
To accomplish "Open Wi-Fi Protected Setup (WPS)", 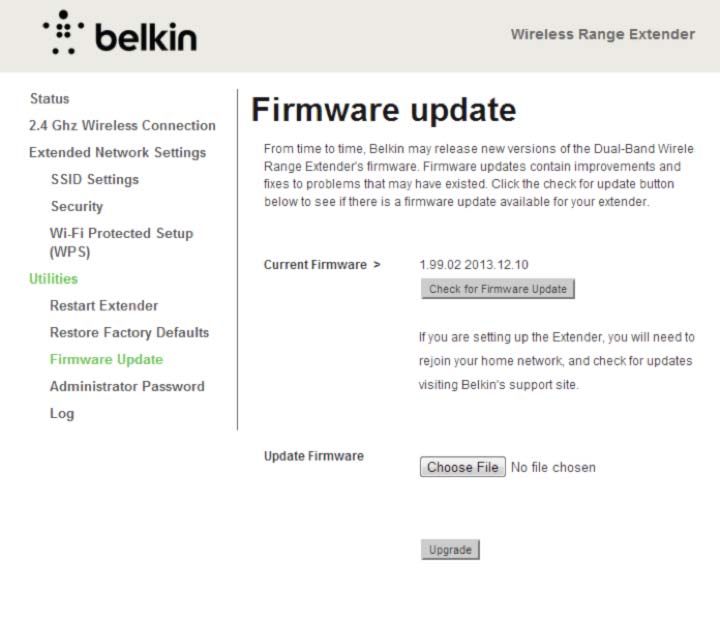I will 121,242.
